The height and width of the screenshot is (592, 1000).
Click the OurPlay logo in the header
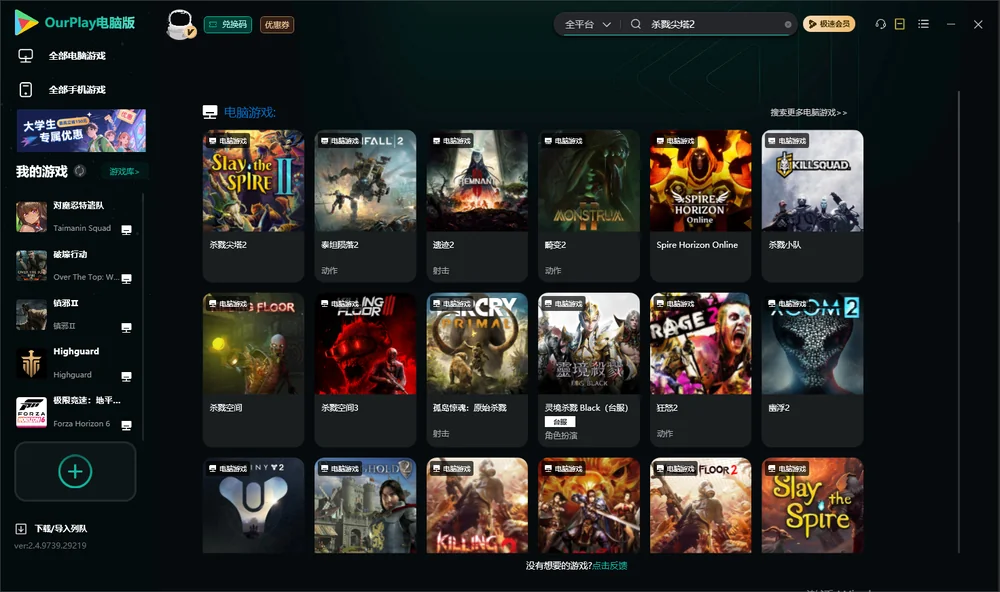point(75,23)
